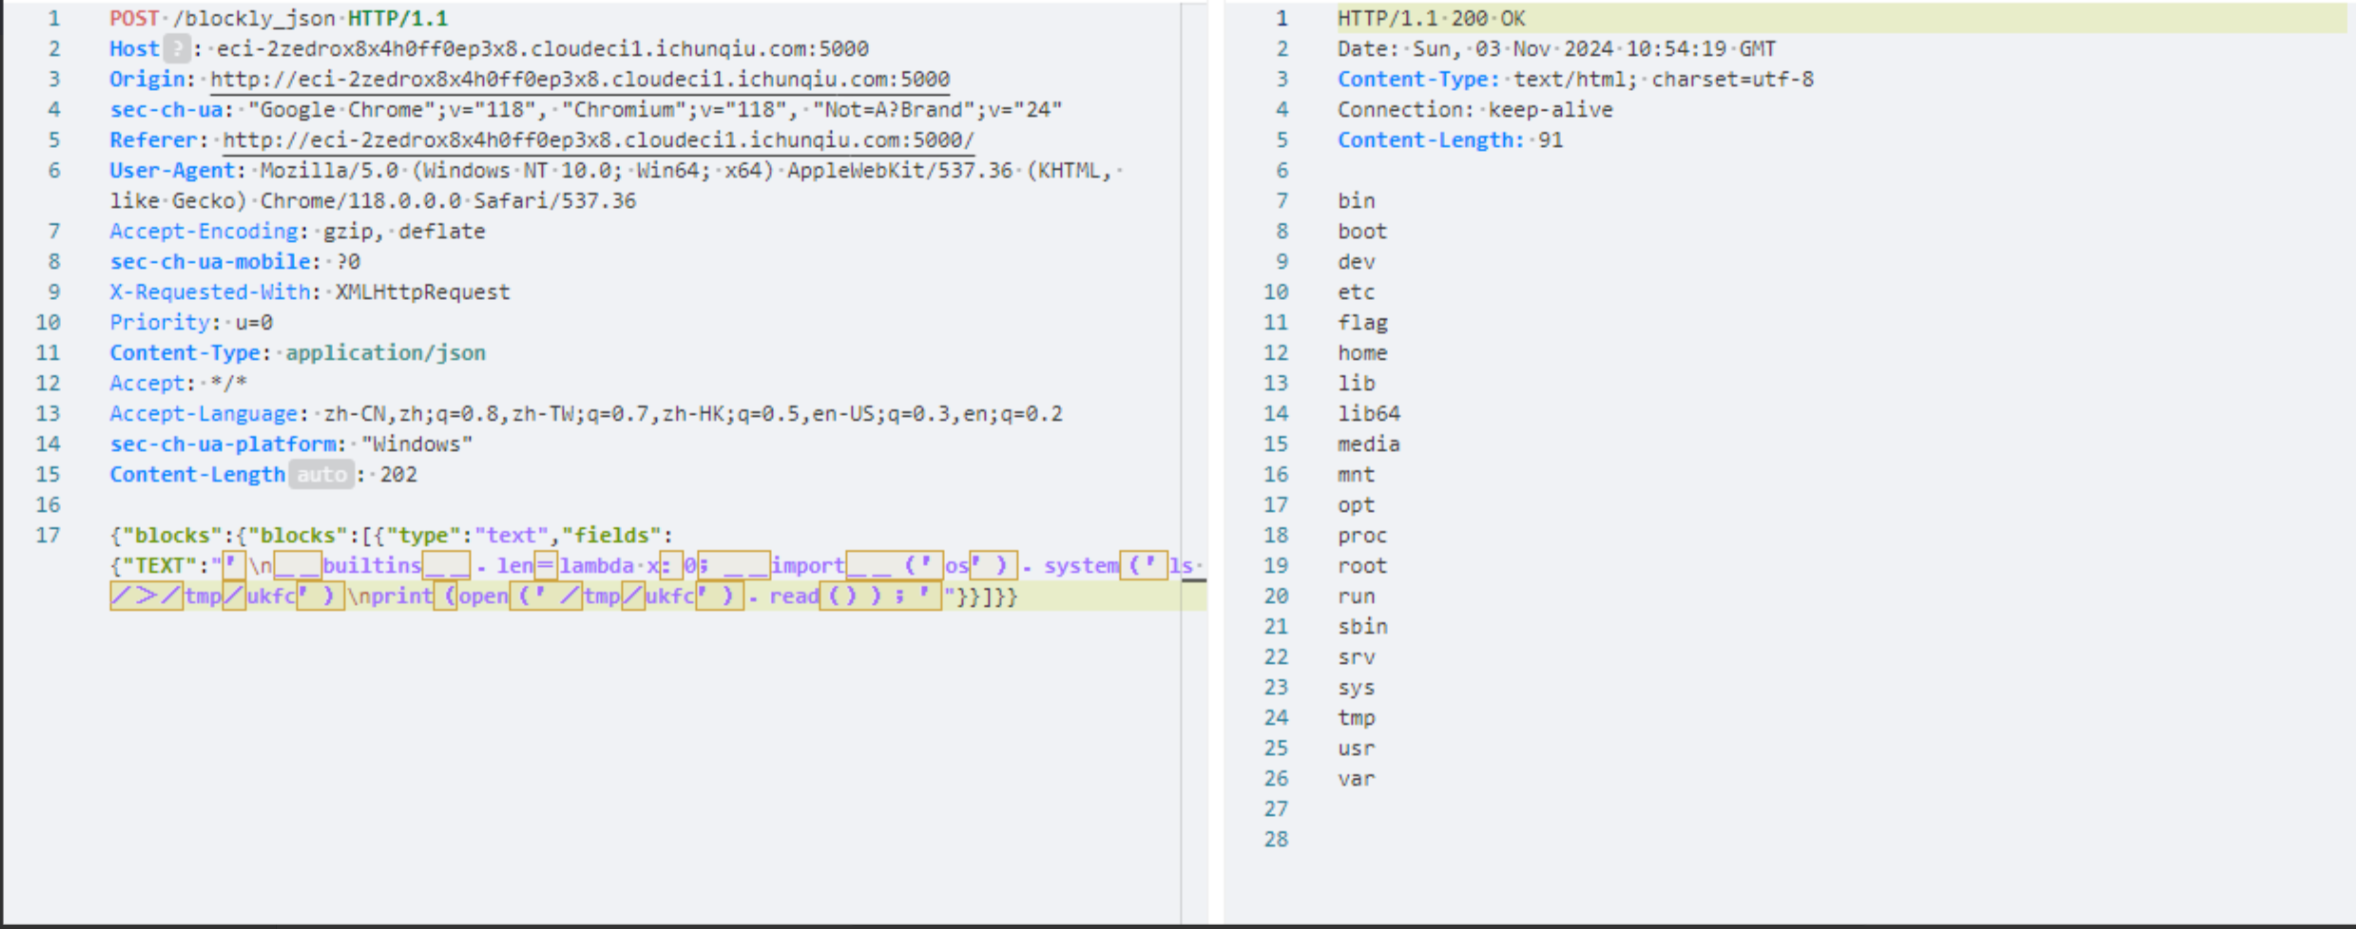The width and height of the screenshot is (2356, 929).
Task: Click the response Content-Length 91 header
Action: click(1451, 140)
